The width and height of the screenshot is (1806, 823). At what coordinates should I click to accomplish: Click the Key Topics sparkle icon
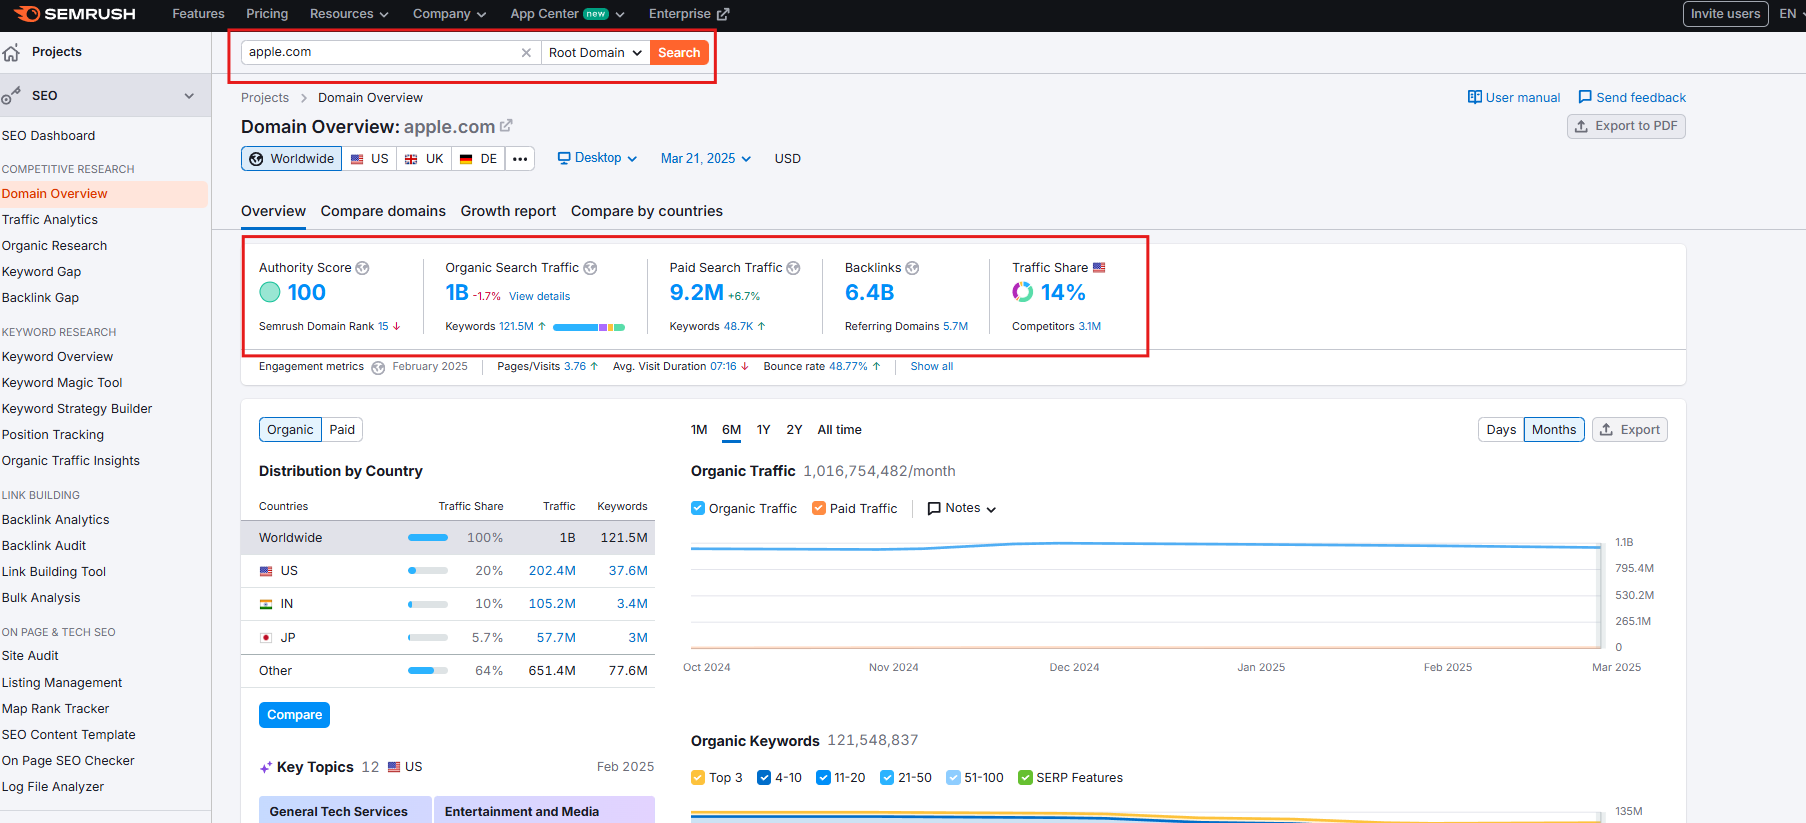tap(266, 768)
